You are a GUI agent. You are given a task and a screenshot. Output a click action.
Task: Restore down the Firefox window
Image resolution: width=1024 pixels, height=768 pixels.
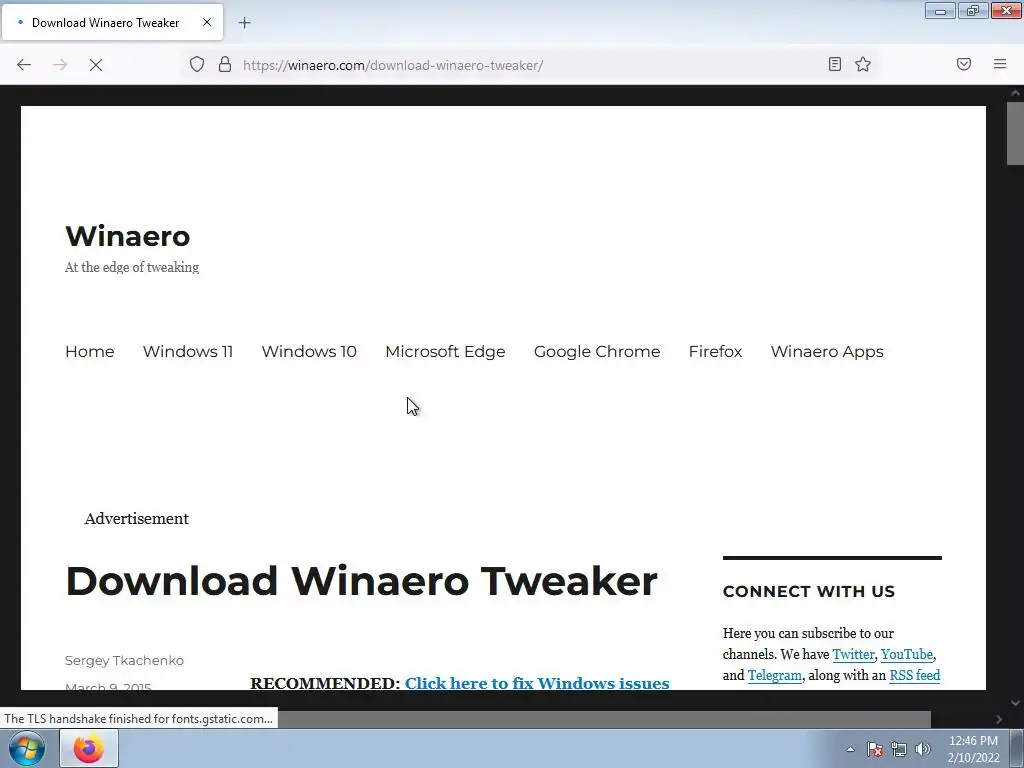973,11
